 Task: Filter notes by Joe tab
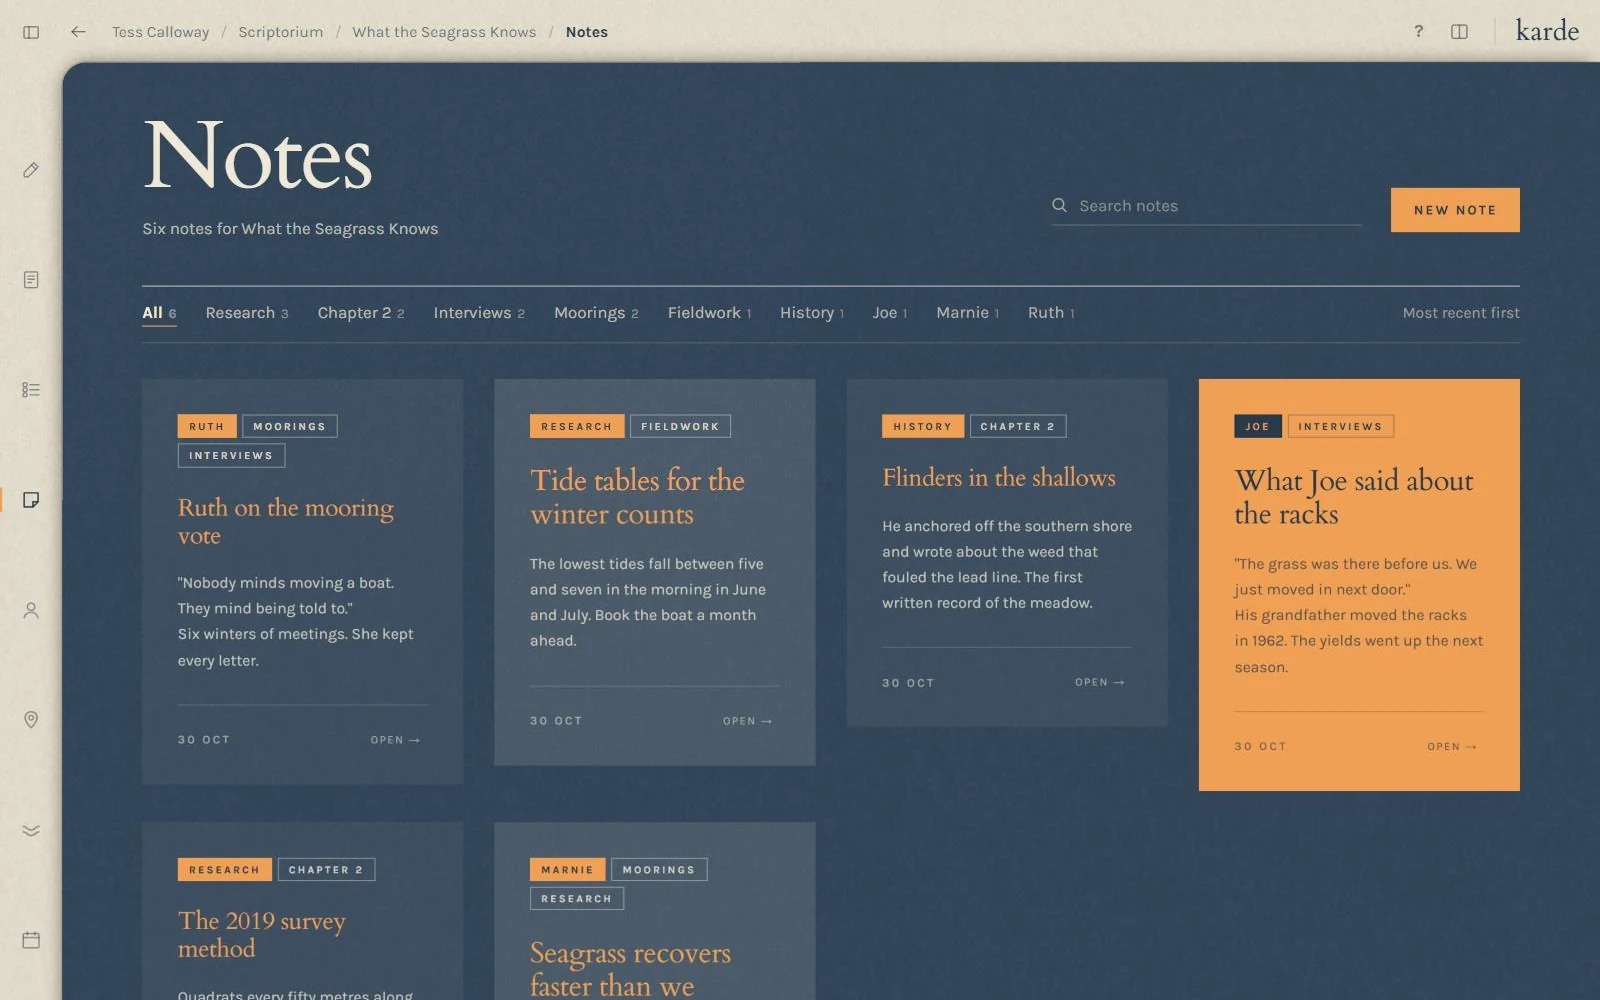click(x=890, y=313)
